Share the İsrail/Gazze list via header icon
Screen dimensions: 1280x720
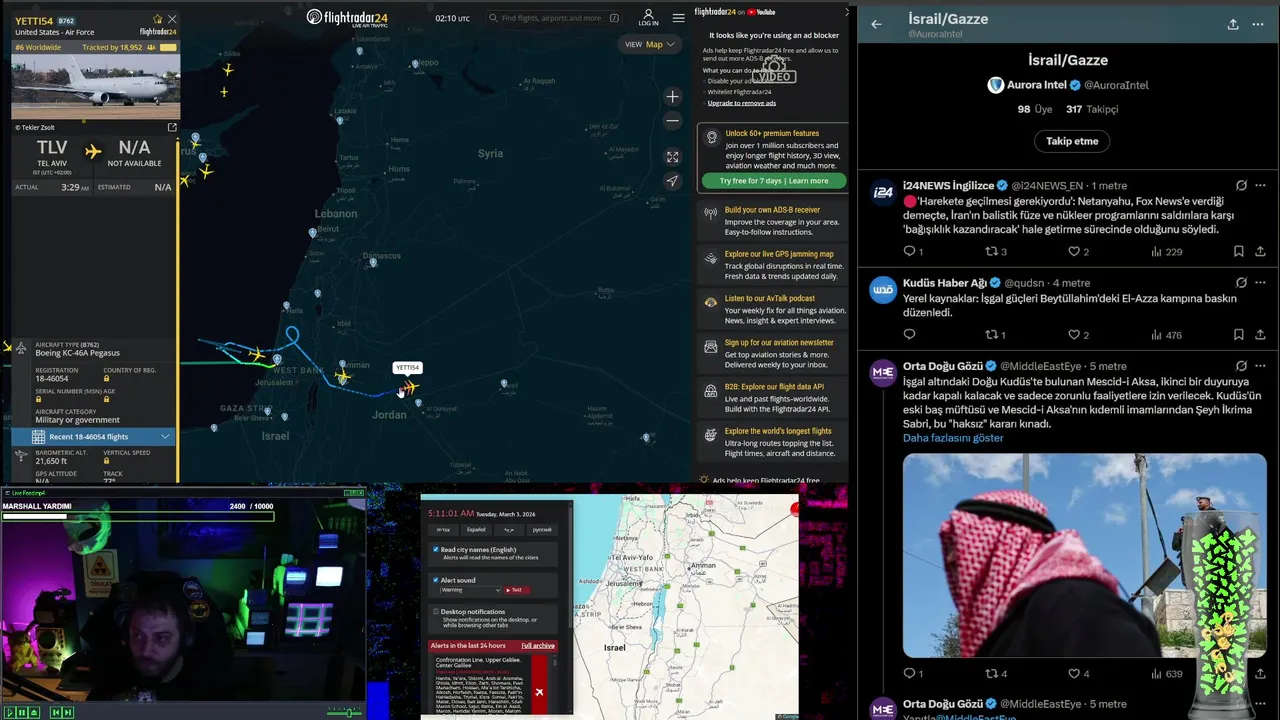click(x=1233, y=25)
